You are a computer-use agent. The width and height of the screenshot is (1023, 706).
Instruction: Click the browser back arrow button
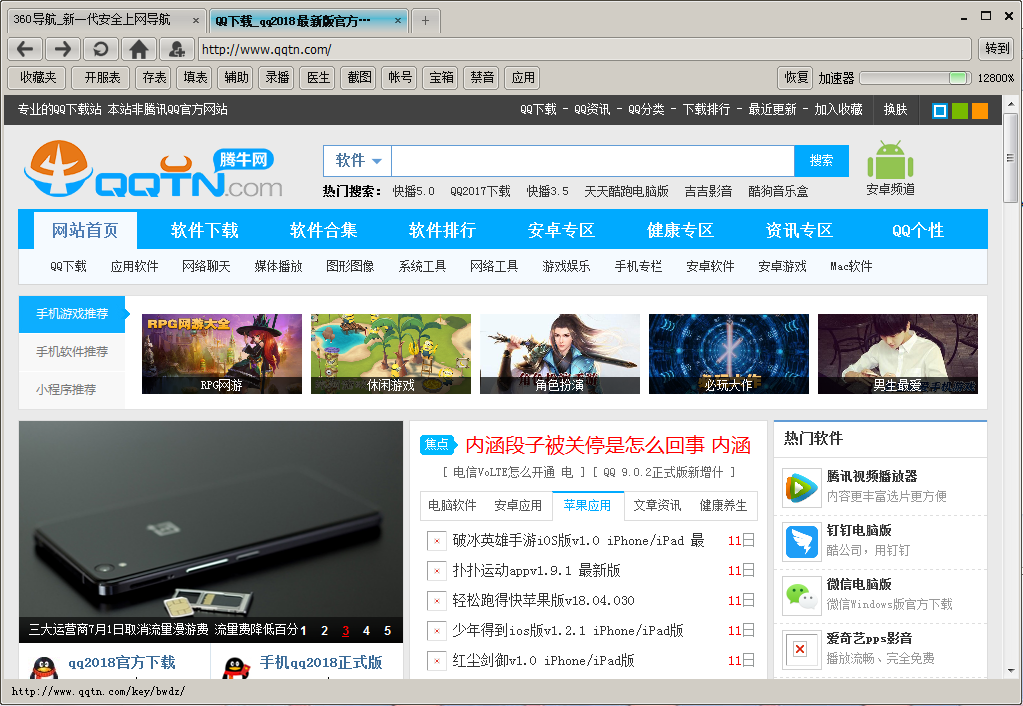click(25, 49)
